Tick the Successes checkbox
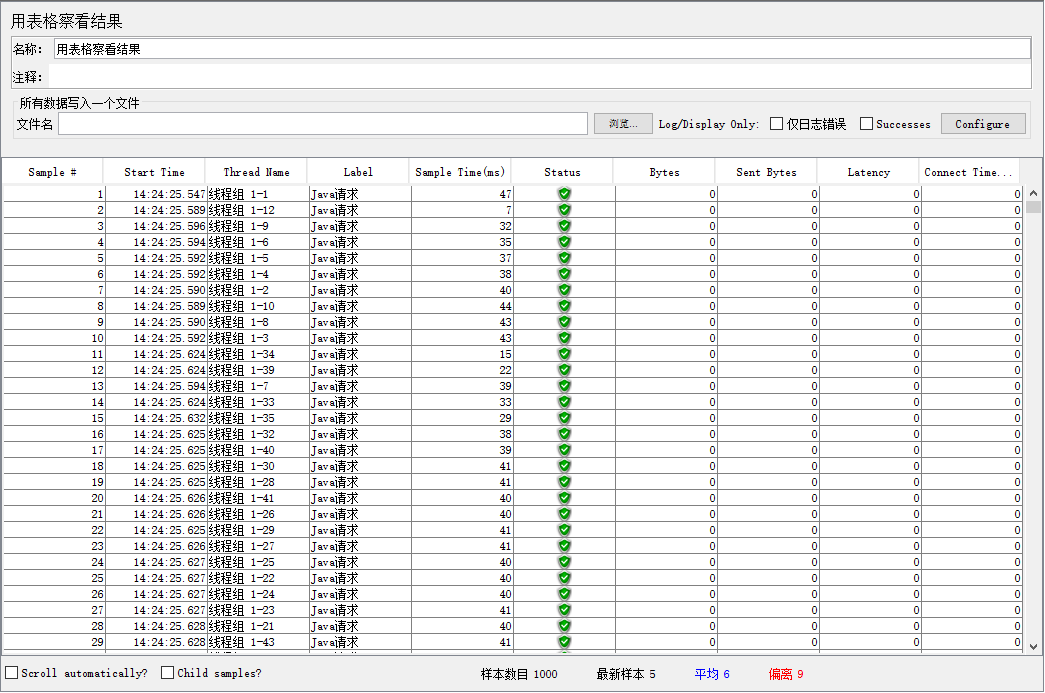The width and height of the screenshot is (1045, 693). (866, 124)
